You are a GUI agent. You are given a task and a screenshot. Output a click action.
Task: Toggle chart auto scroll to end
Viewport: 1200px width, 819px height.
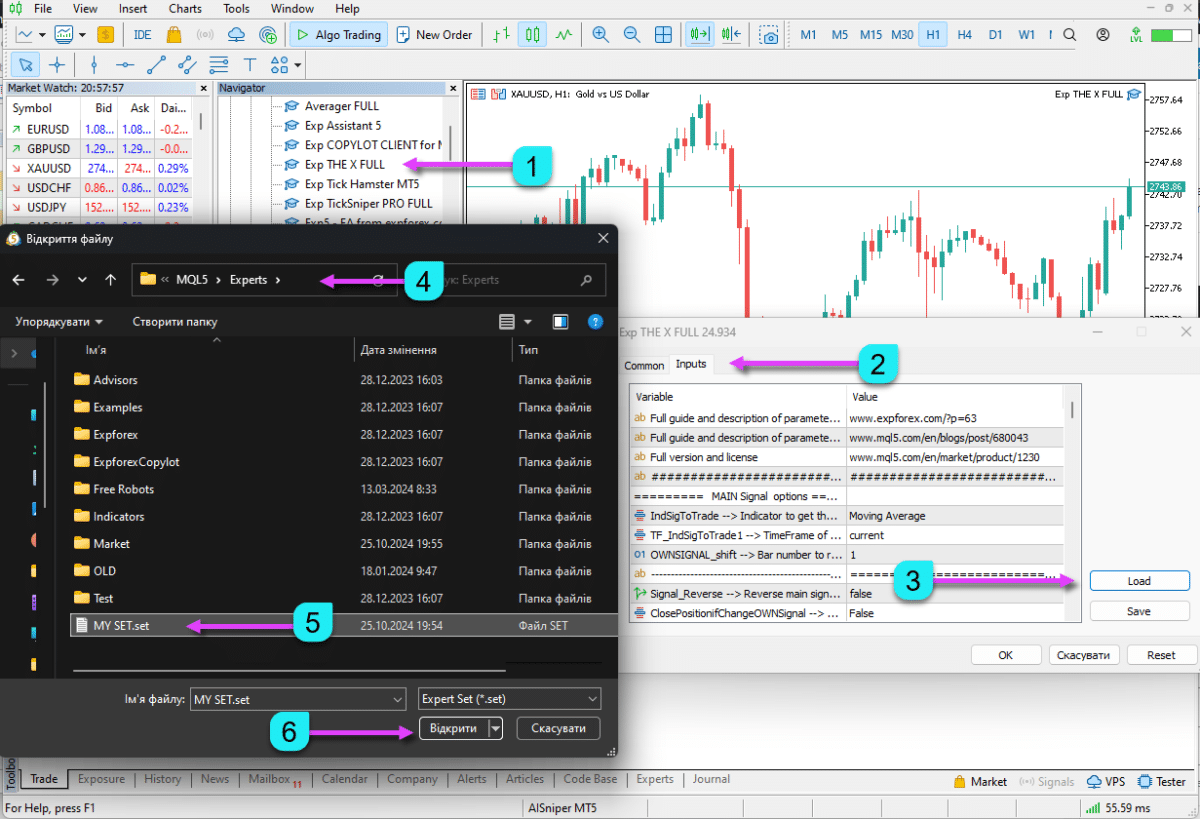click(699, 35)
